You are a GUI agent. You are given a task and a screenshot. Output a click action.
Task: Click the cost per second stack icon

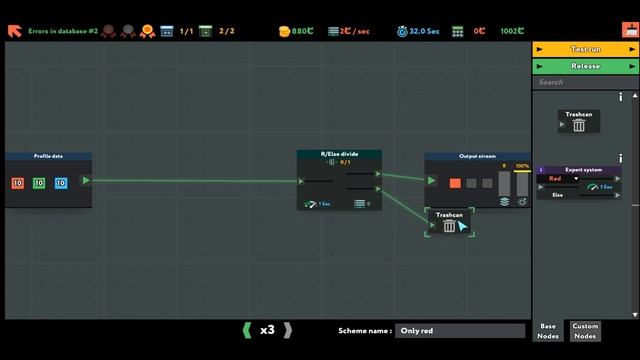[x=333, y=31]
